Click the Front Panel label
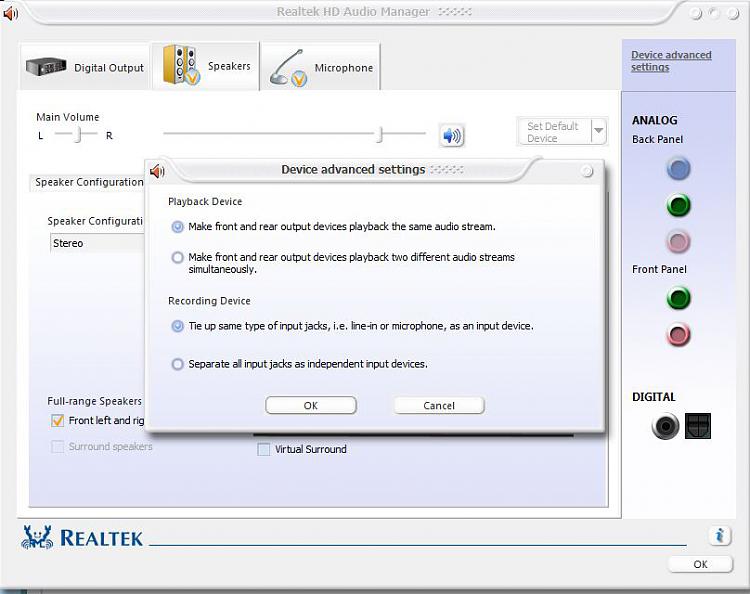 pyautogui.click(x=659, y=269)
